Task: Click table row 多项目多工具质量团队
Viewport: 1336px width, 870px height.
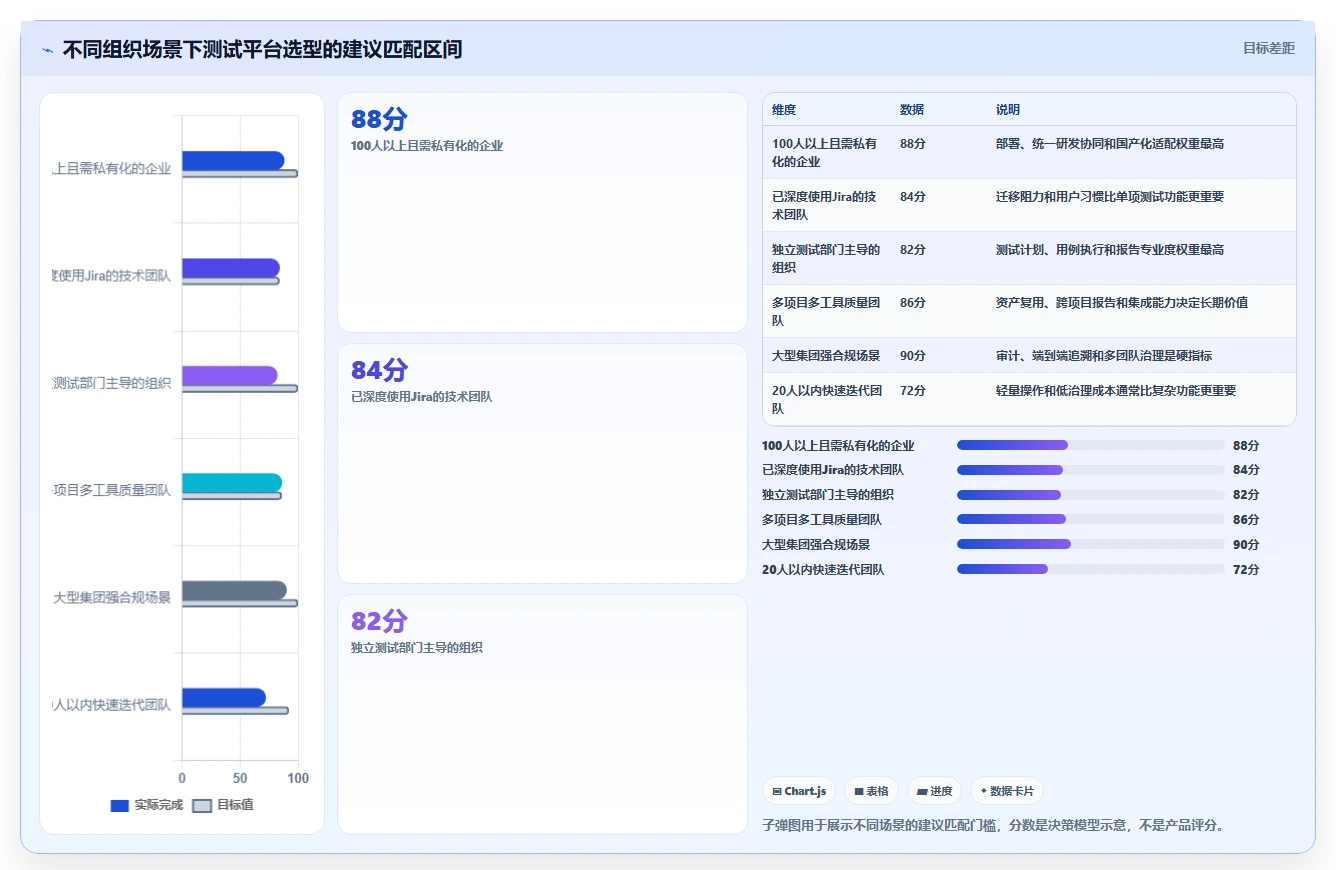Action: [x=1029, y=311]
